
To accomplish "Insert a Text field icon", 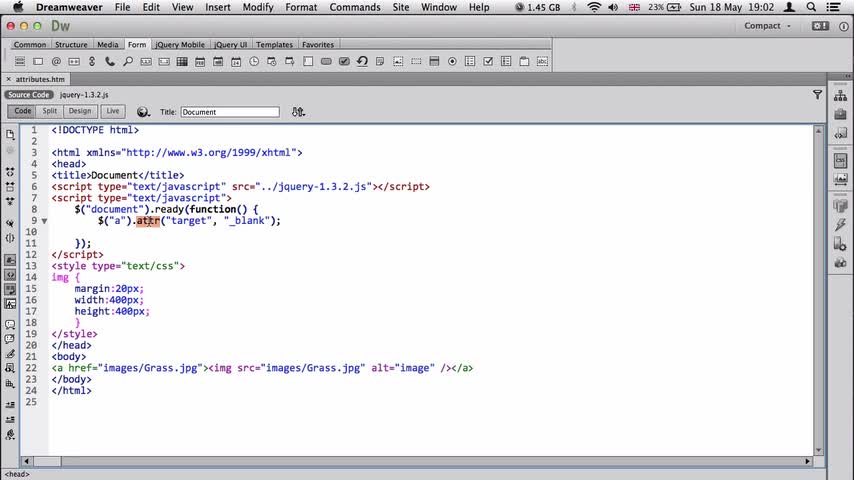I will (38, 62).
